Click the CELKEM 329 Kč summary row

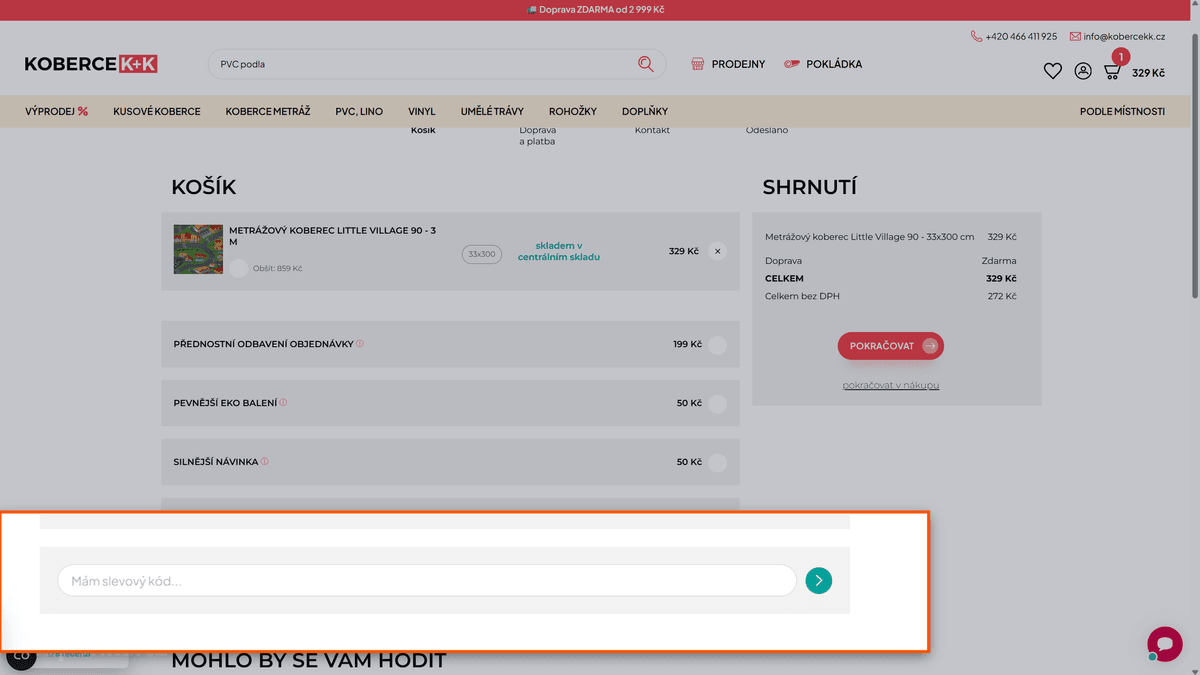[x=890, y=278]
